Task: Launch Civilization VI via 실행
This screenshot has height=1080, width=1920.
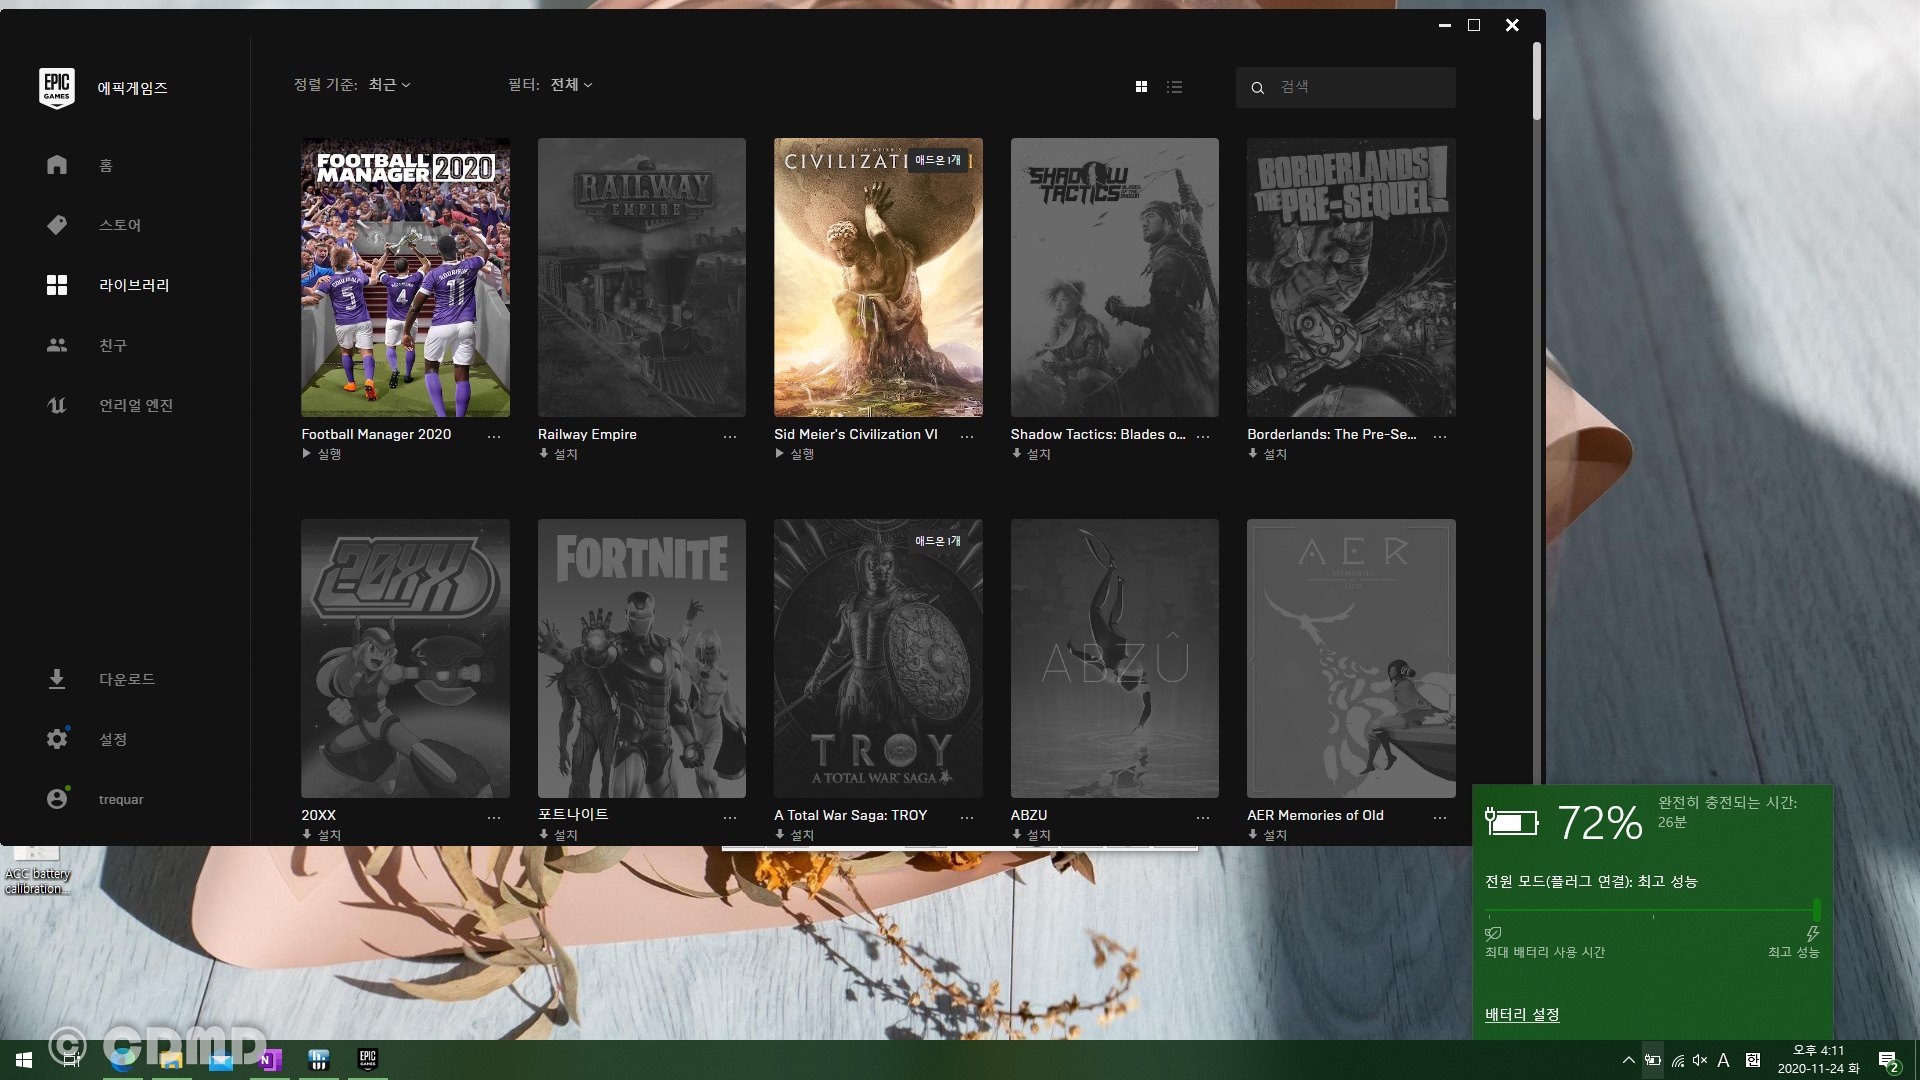Action: 795,454
